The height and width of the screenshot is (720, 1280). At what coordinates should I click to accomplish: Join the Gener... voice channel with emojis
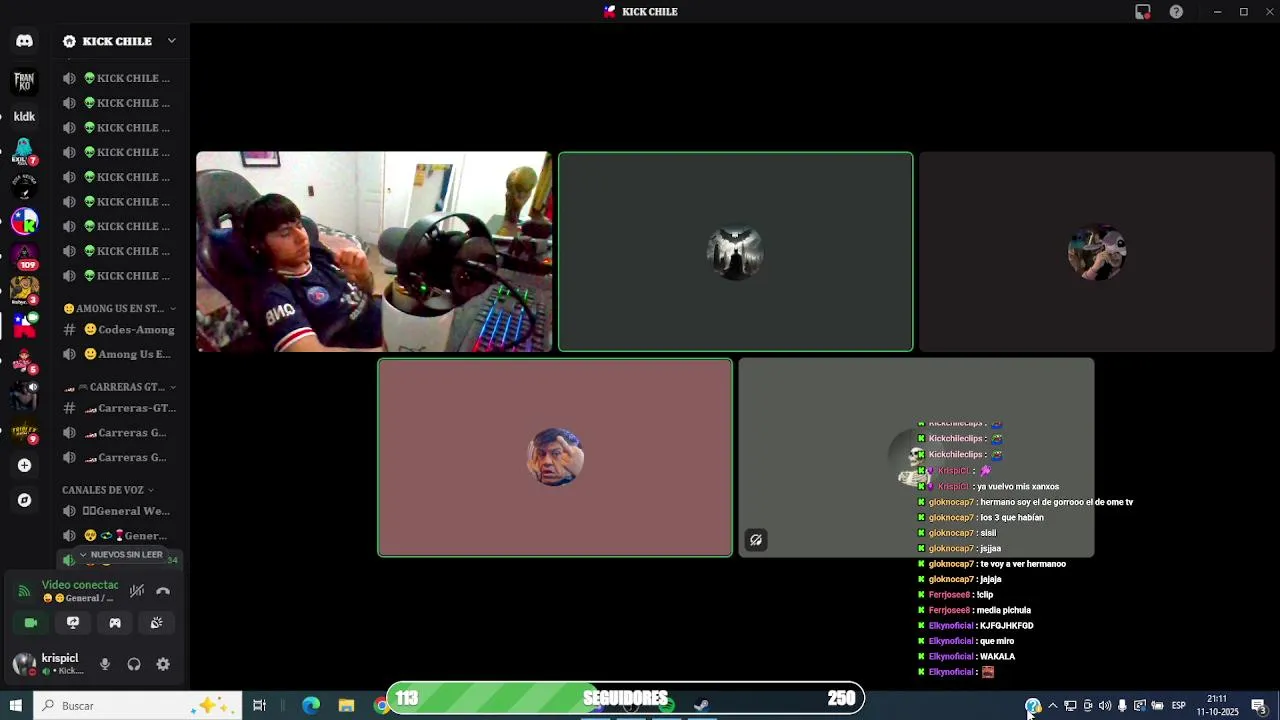click(x=120, y=536)
